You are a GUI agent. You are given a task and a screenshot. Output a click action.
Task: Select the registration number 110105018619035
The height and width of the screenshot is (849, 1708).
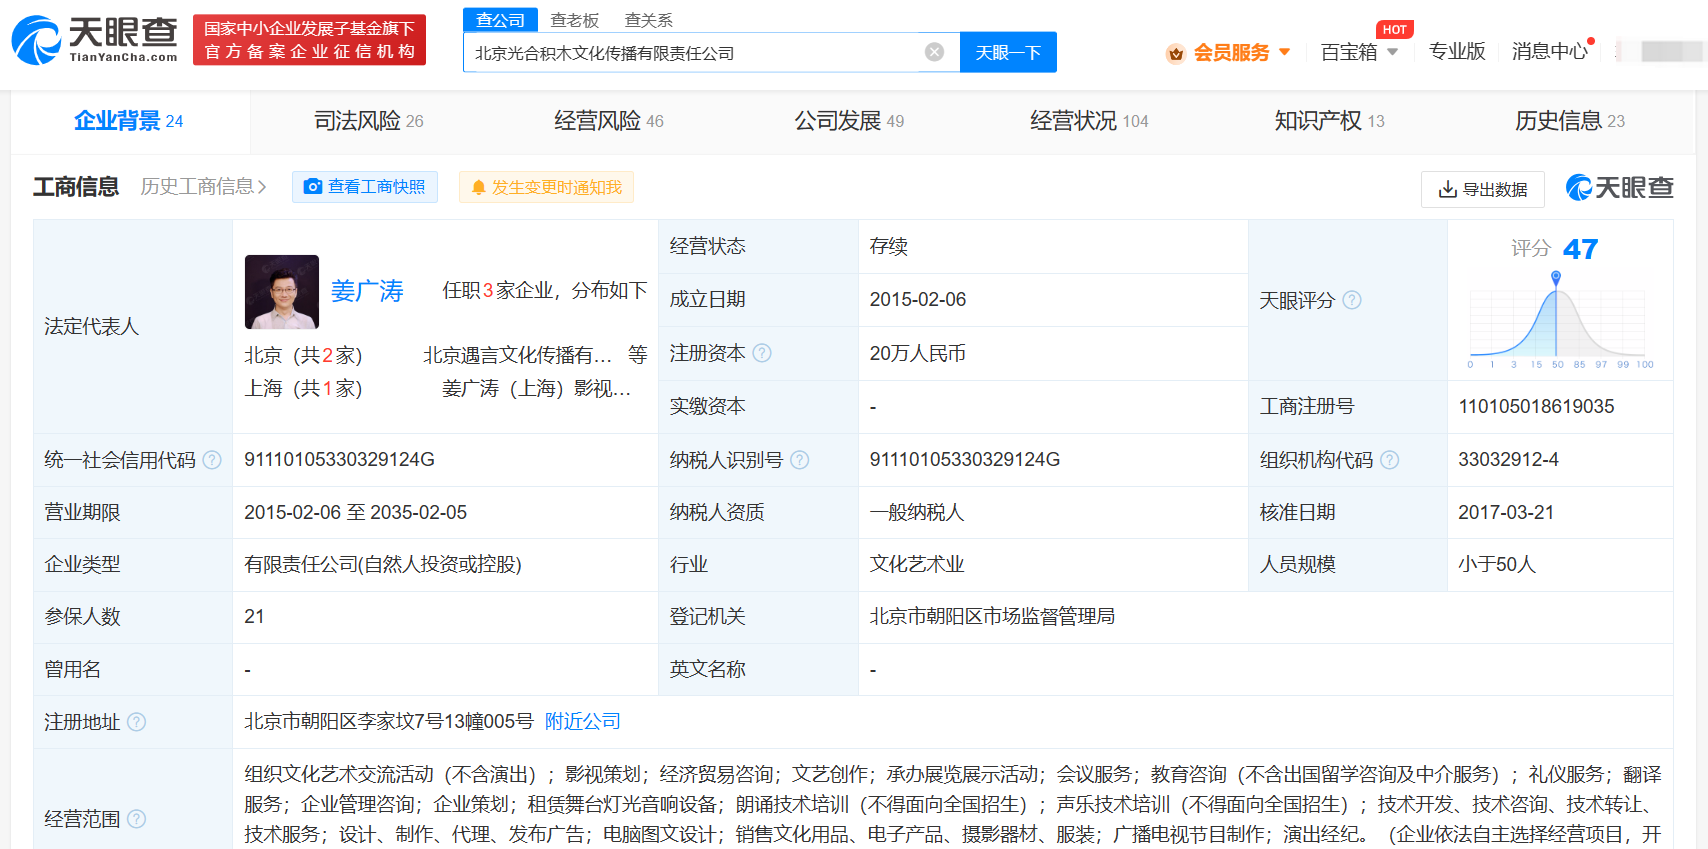pyautogui.click(x=1536, y=407)
